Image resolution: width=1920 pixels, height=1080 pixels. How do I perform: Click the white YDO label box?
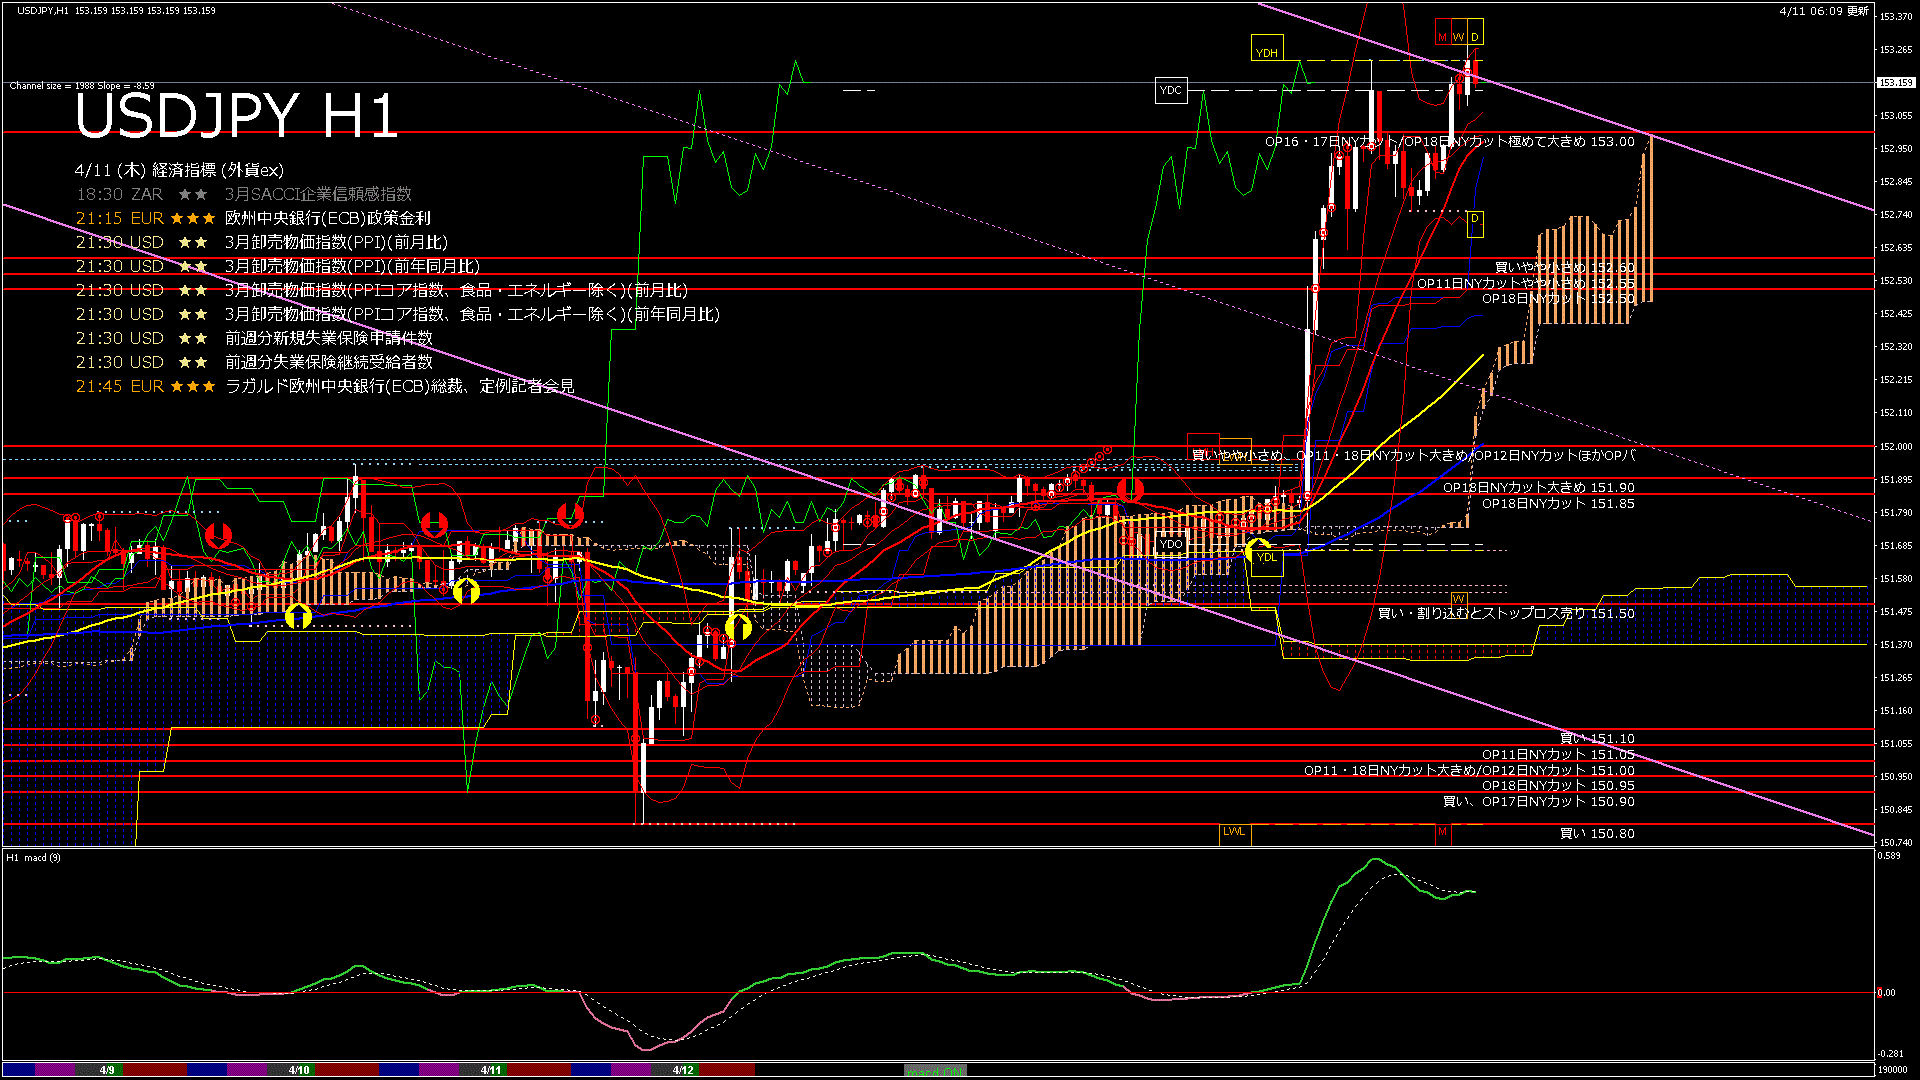pos(1170,545)
